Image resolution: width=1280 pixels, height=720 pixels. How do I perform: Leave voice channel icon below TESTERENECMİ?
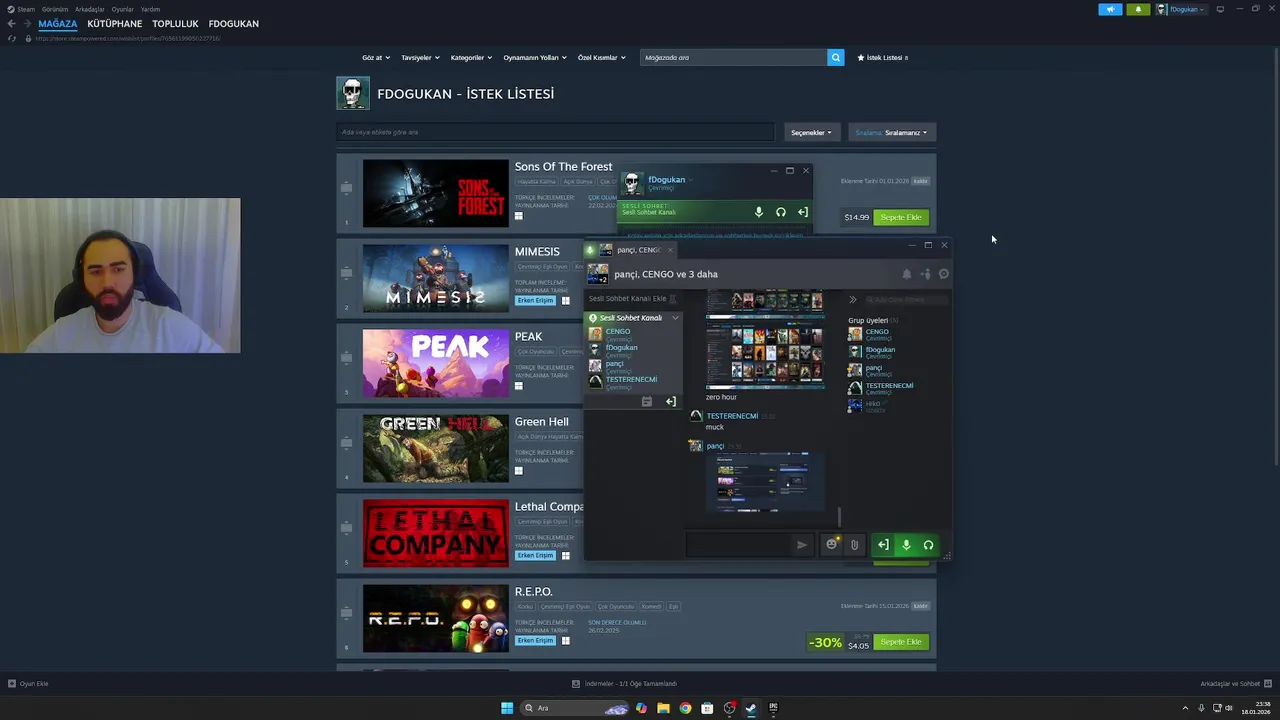pyautogui.click(x=670, y=402)
